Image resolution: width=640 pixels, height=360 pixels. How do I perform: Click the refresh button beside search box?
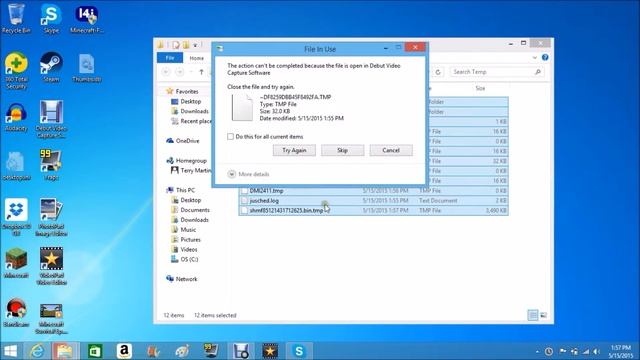pos(438,72)
